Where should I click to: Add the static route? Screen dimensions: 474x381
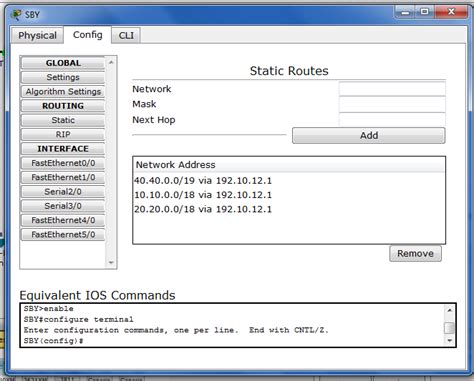coord(369,136)
